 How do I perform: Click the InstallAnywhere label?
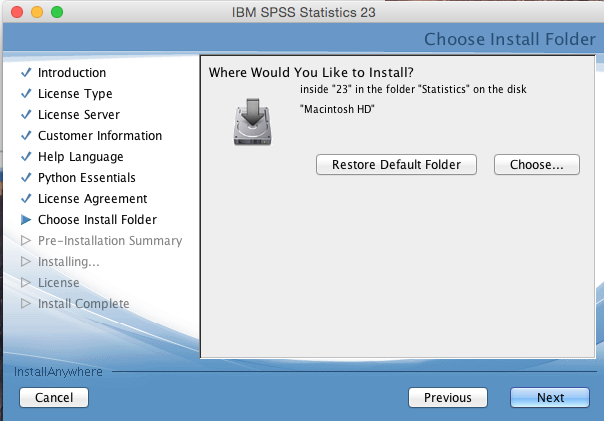click(x=58, y=372)
